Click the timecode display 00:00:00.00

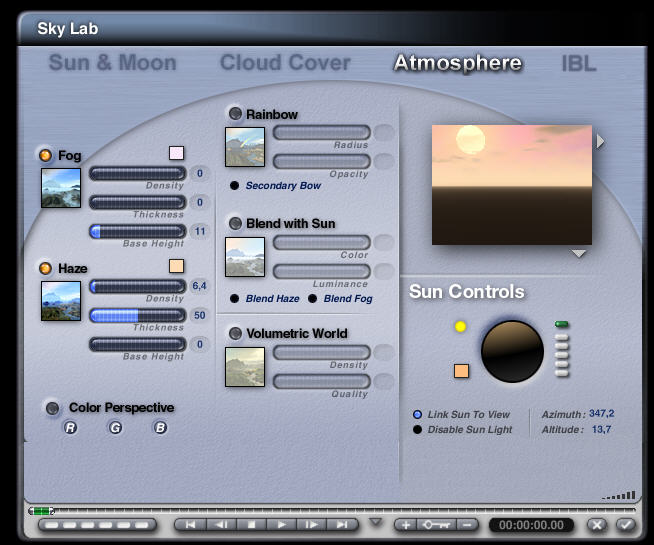click(531, 525)
